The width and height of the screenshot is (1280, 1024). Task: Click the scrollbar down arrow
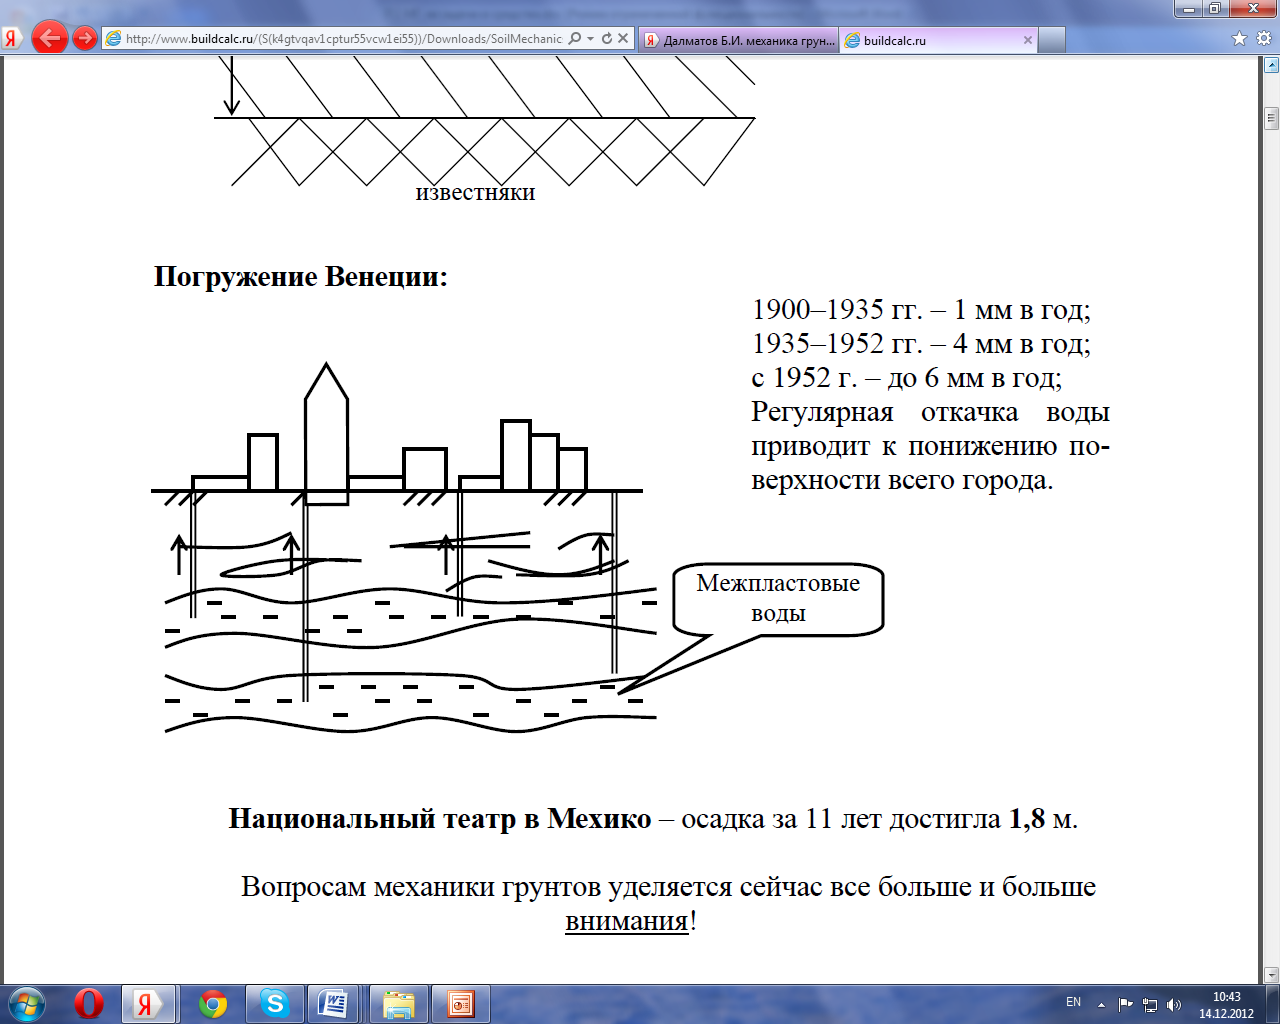[x=1271, y=975]
